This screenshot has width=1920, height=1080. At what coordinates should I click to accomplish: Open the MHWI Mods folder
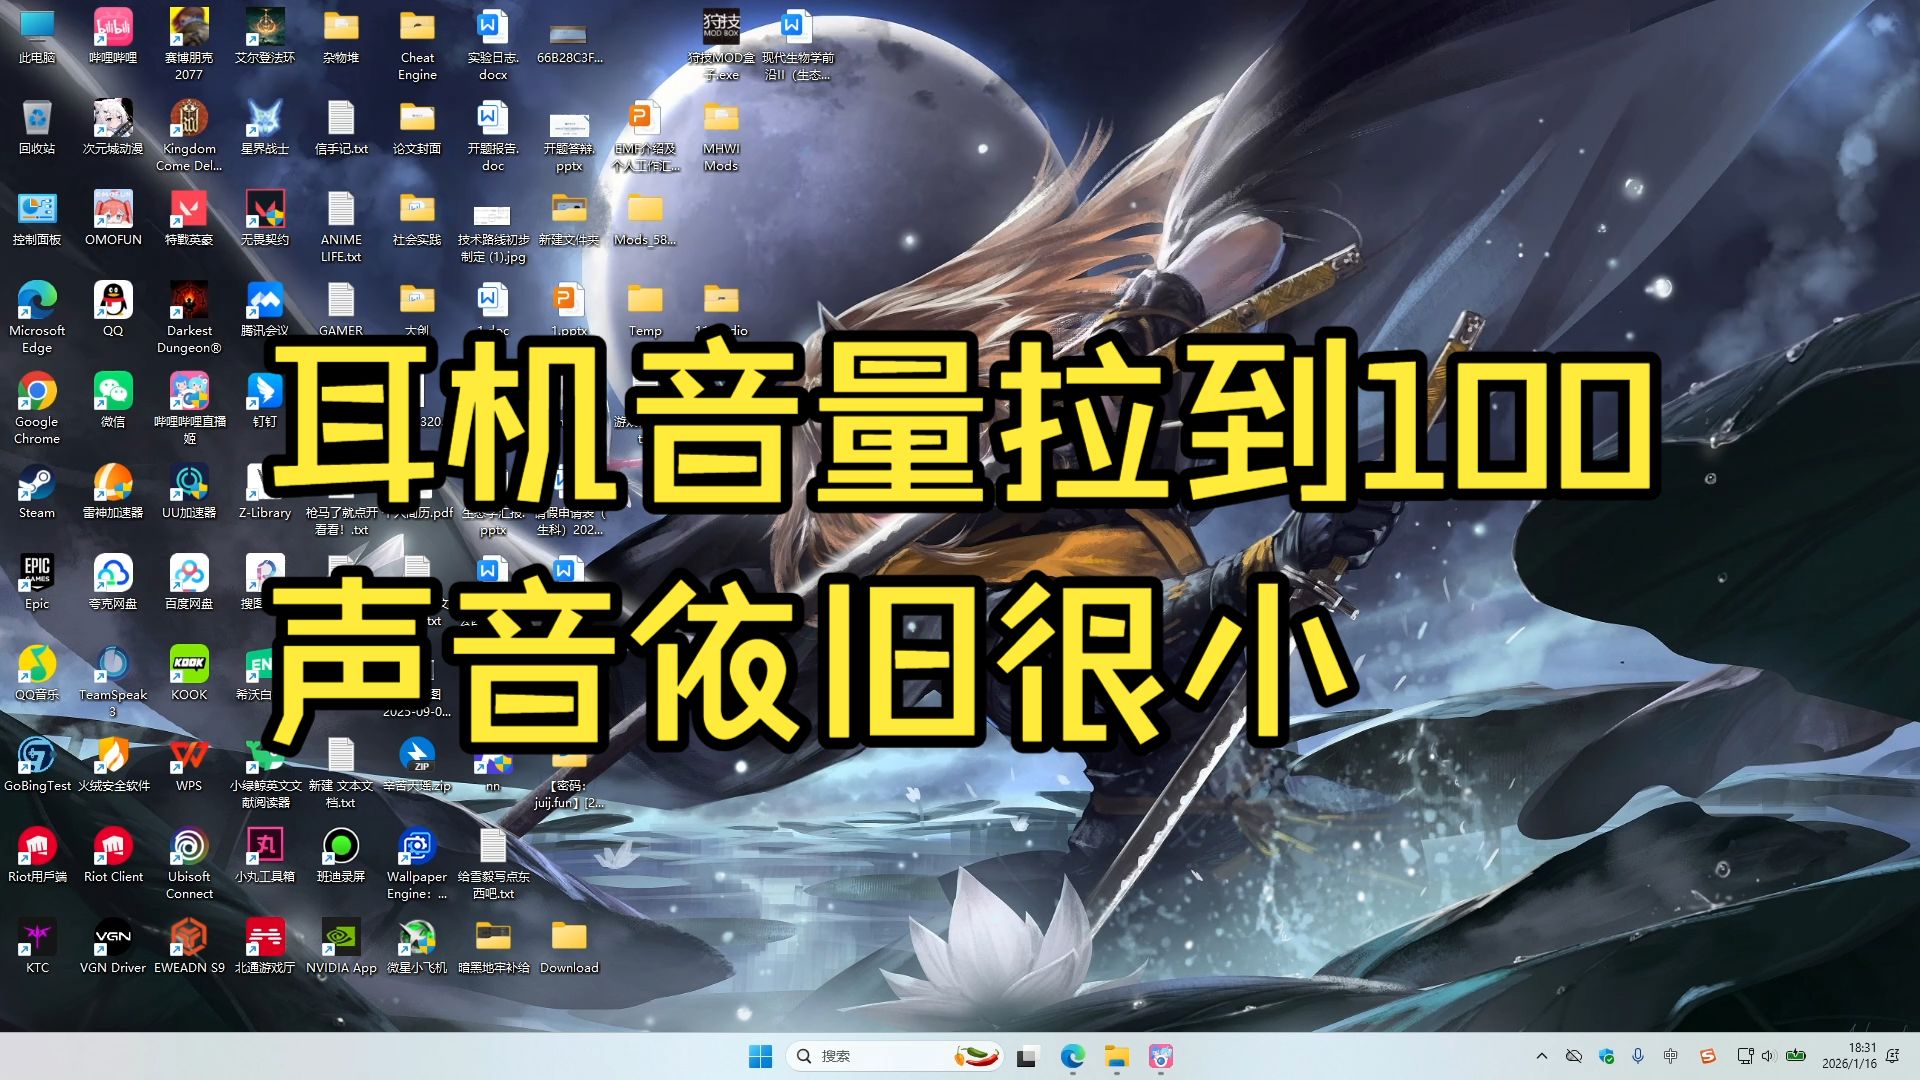coord(721,136)
